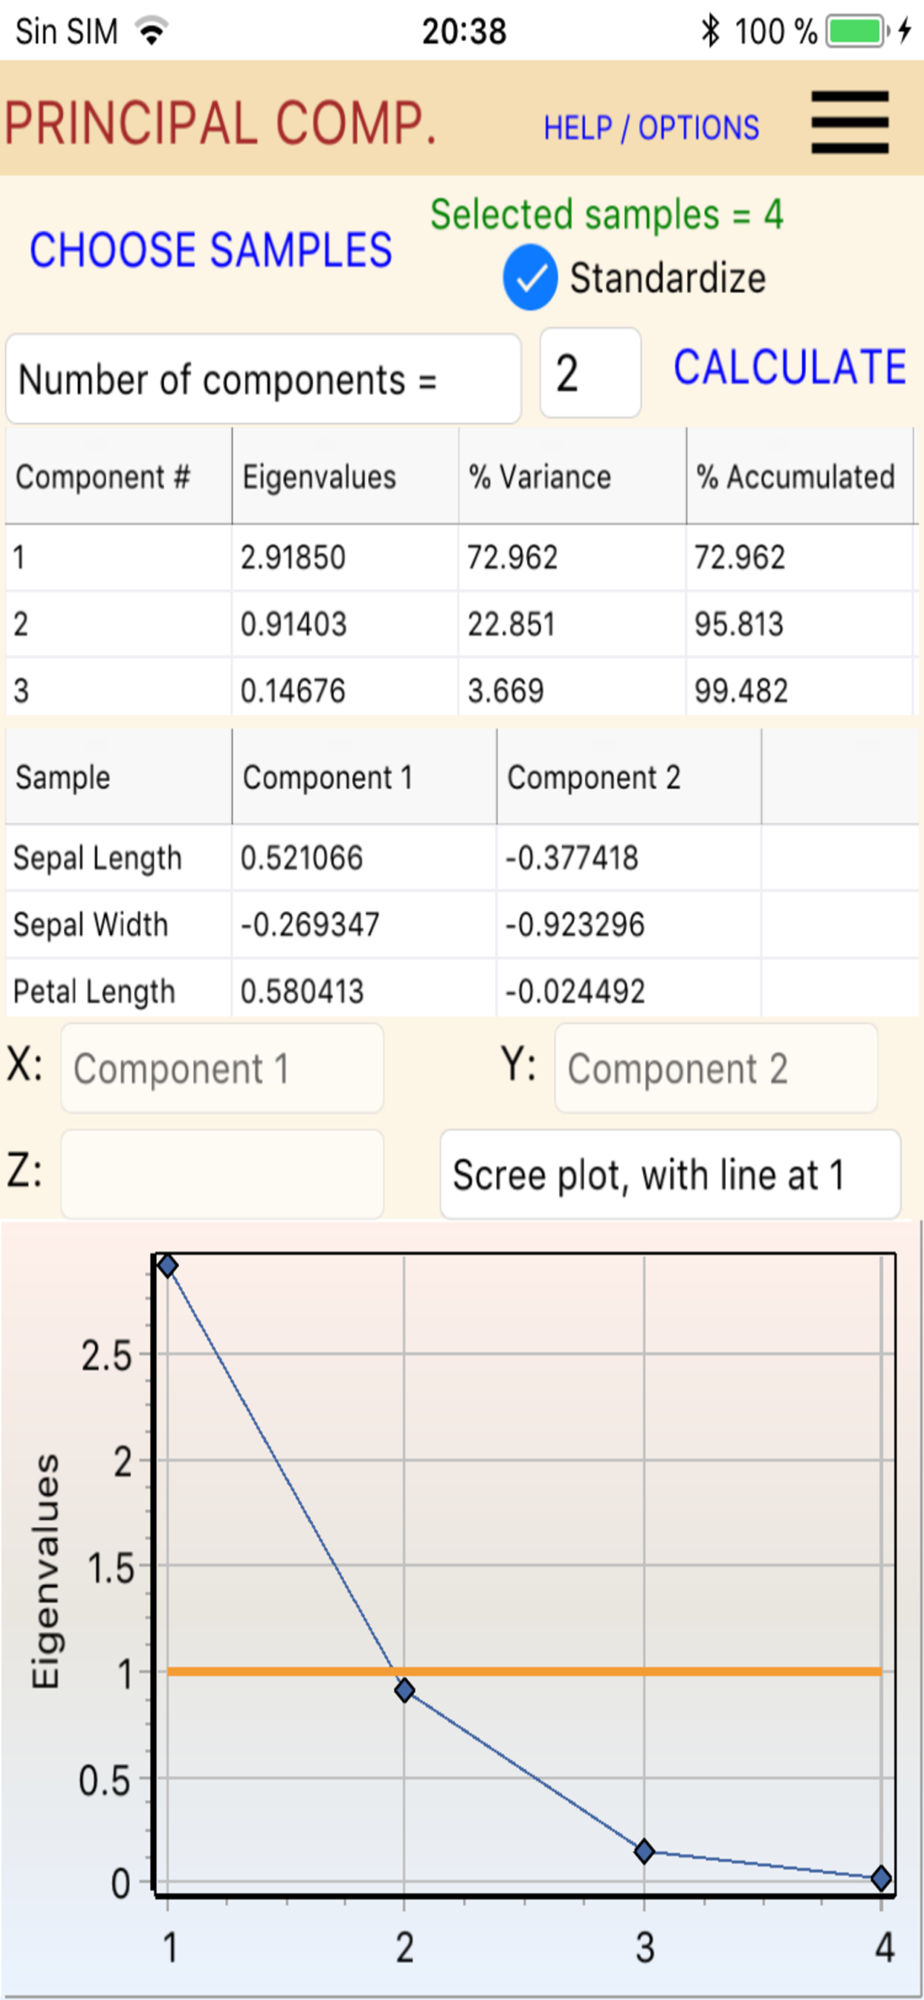Viewport: 924px width, 2000px height.
Task: Select diamond marker at component 4
Action: click(x=881, y=1878)
